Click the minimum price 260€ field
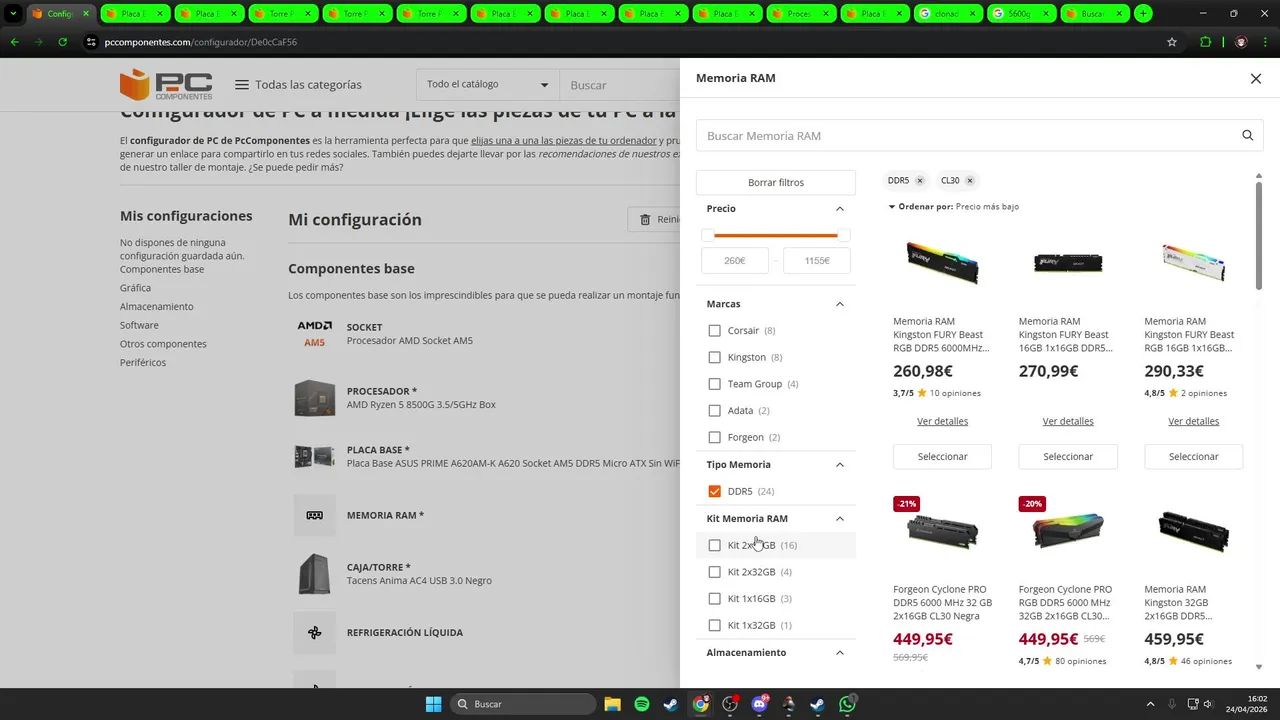Screen dimensions: 1280x720 (735, 260)
